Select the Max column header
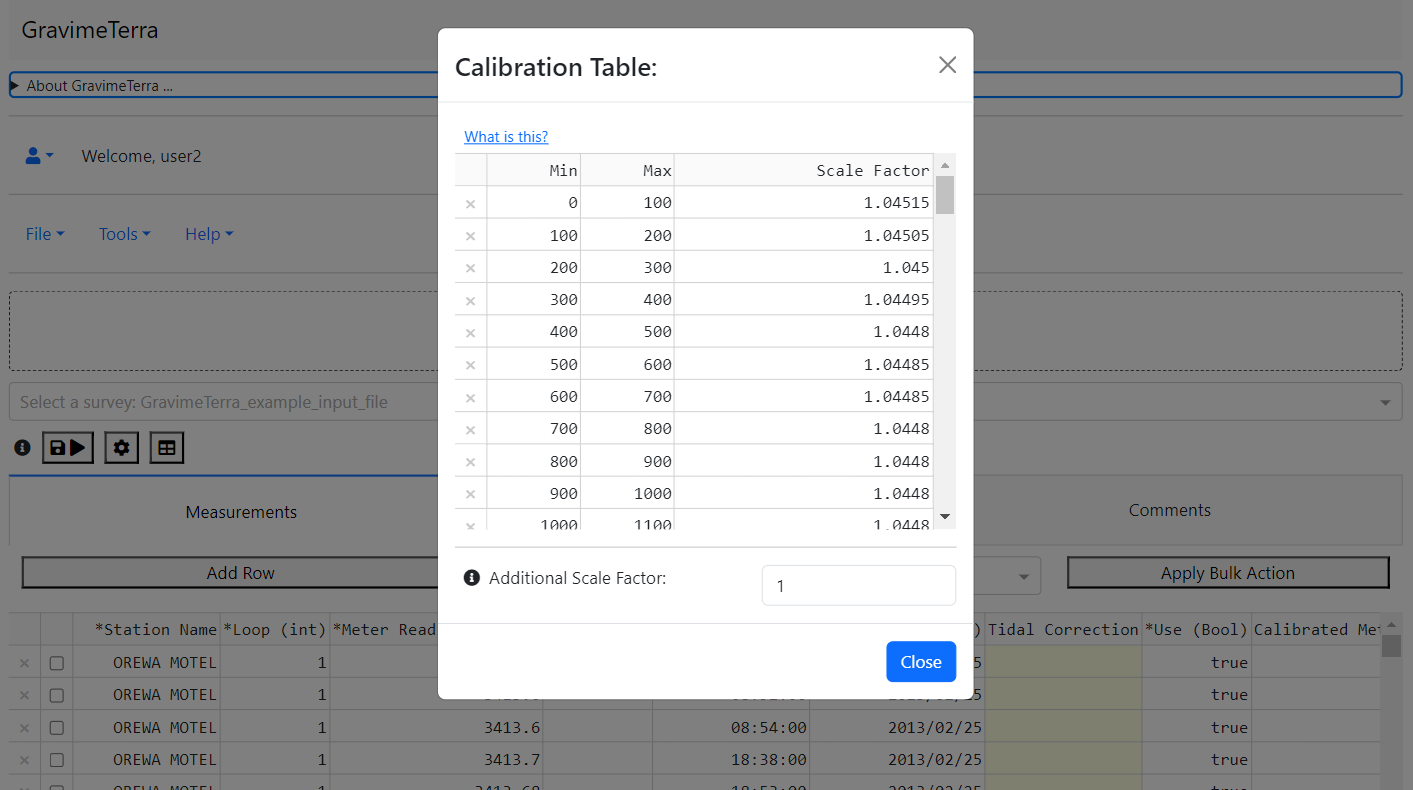Viewport: 1413px width, 790px height. 627,170
